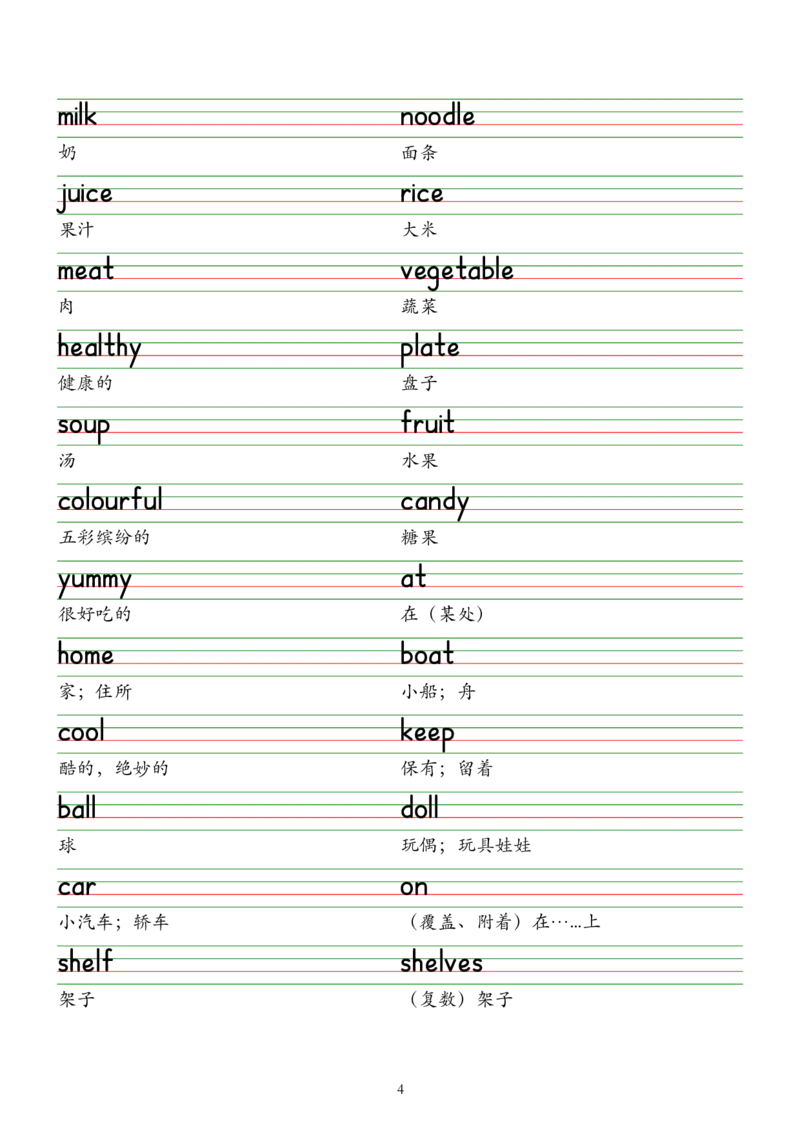Select the word "home"

[x=85, y=656]
